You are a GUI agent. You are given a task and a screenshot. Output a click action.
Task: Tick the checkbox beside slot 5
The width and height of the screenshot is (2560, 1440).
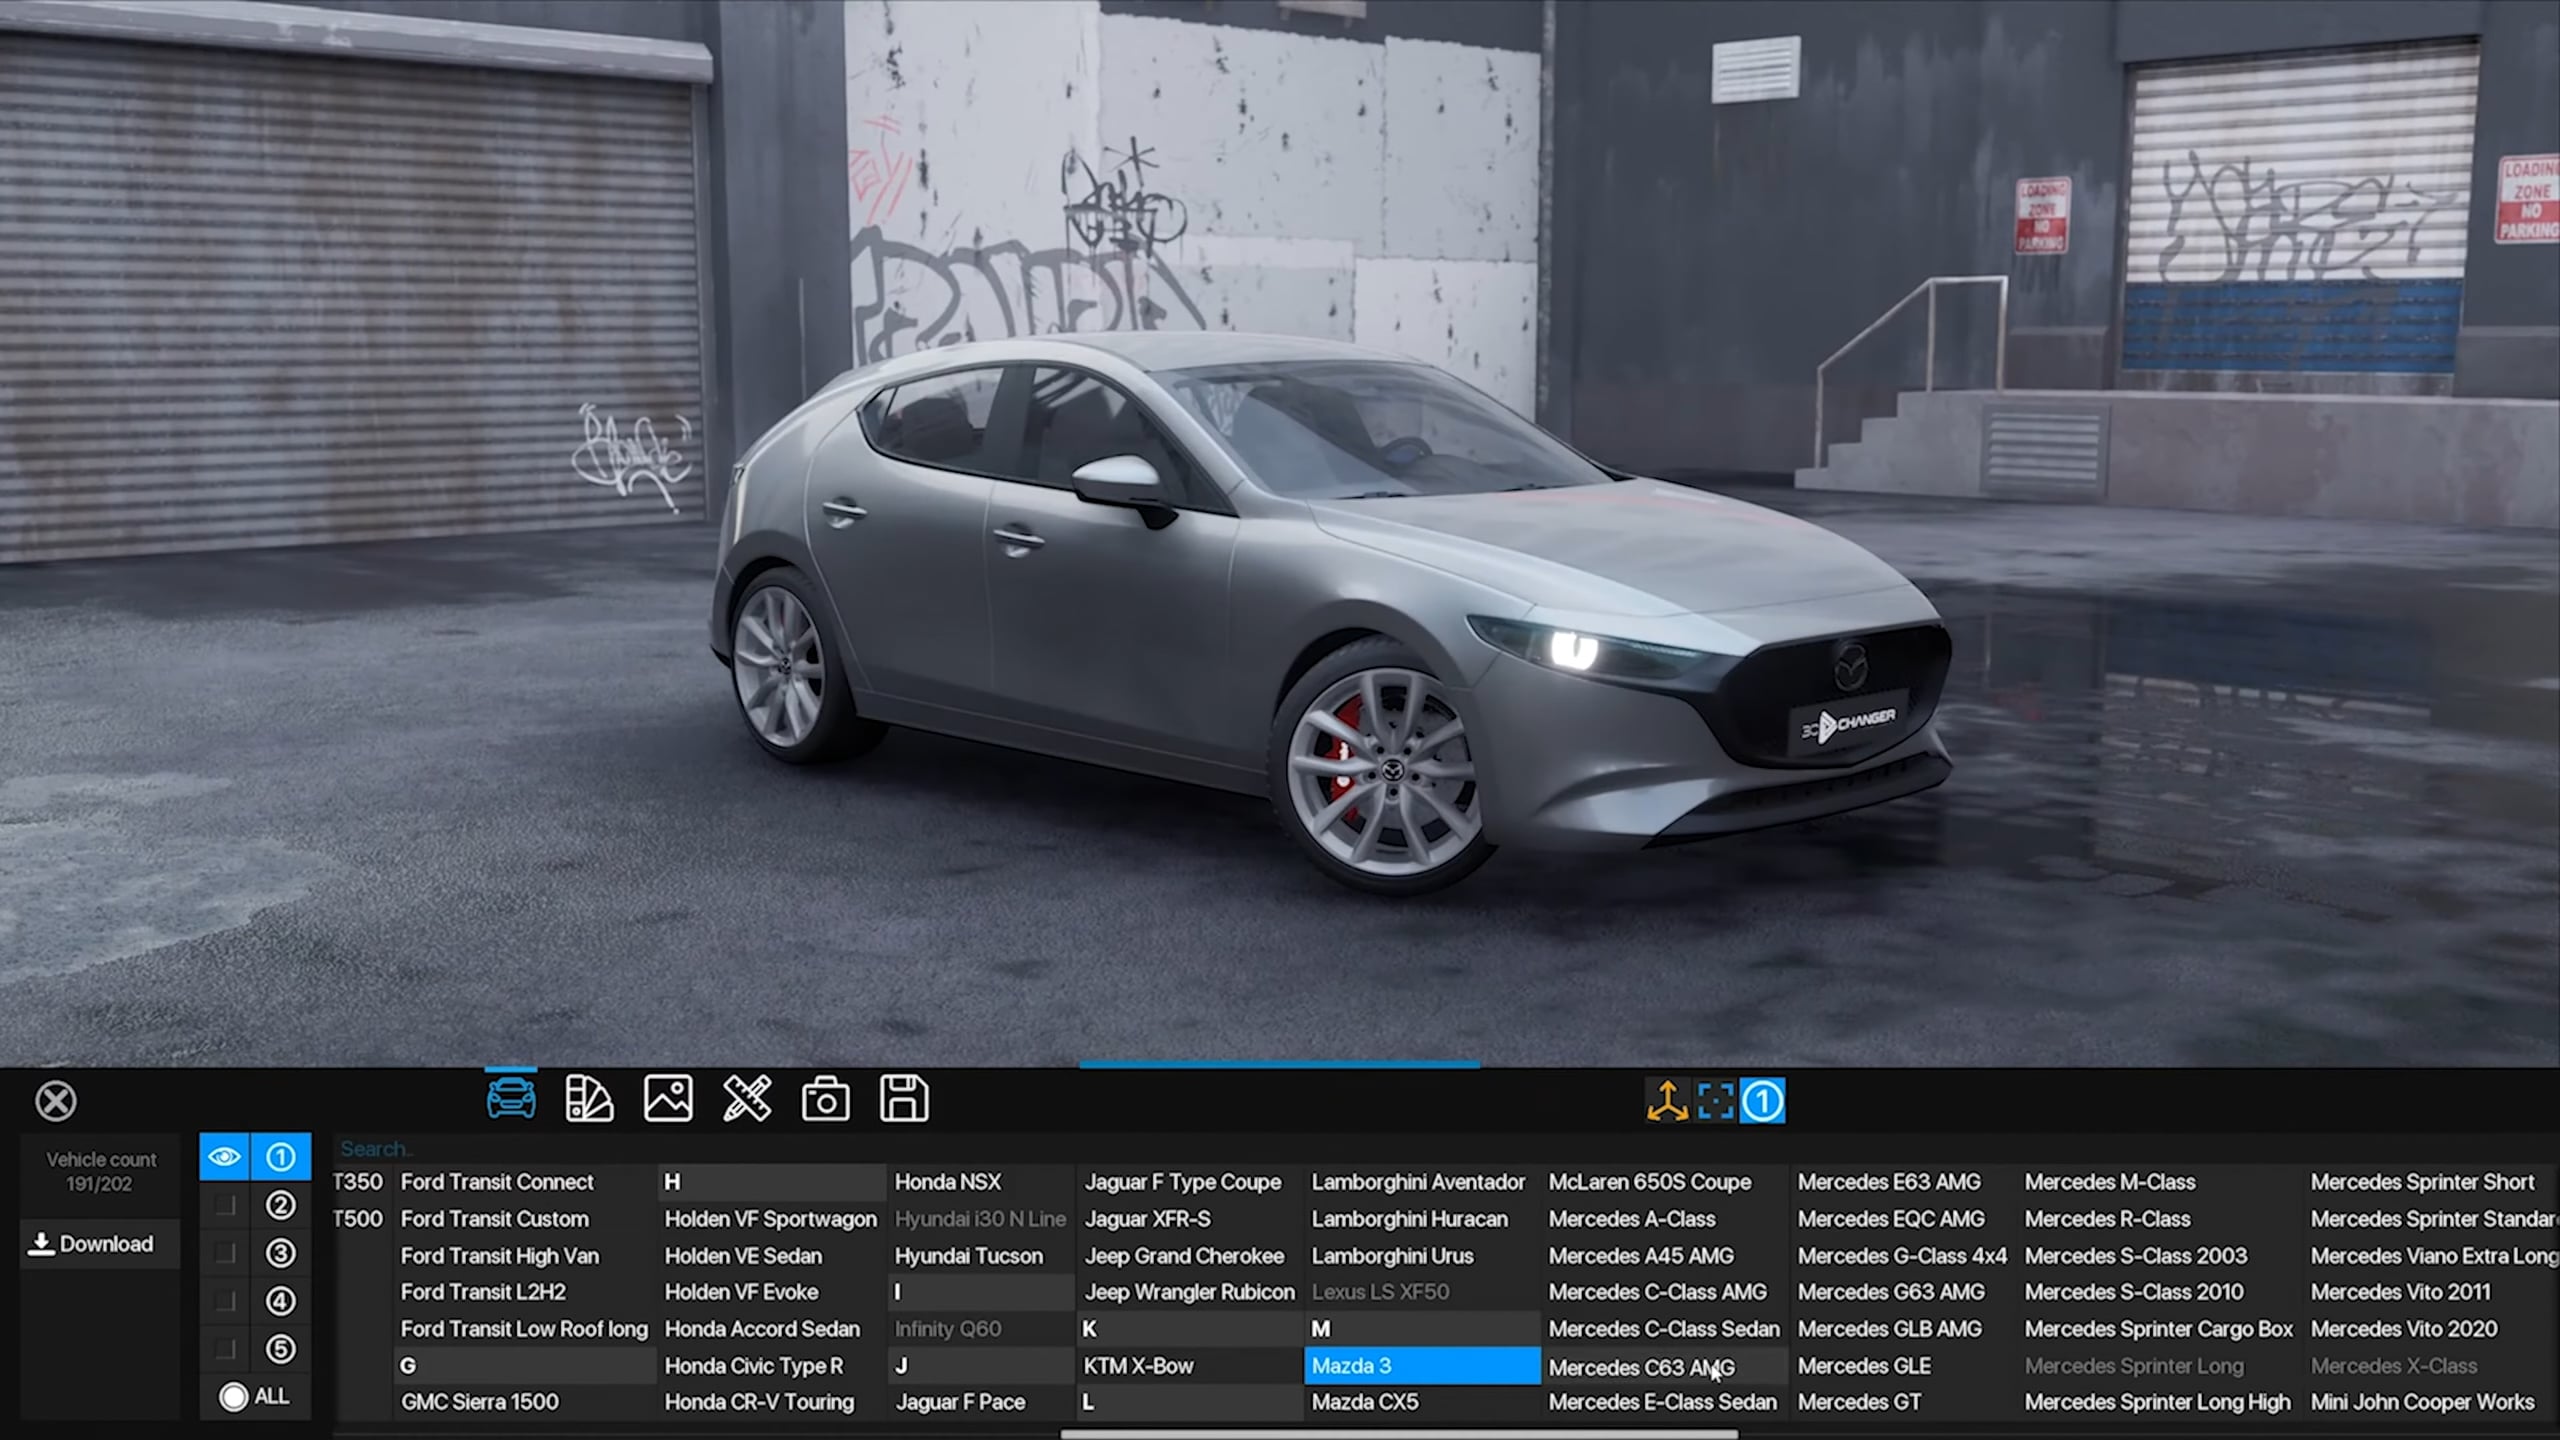(x=225, y=1349)
